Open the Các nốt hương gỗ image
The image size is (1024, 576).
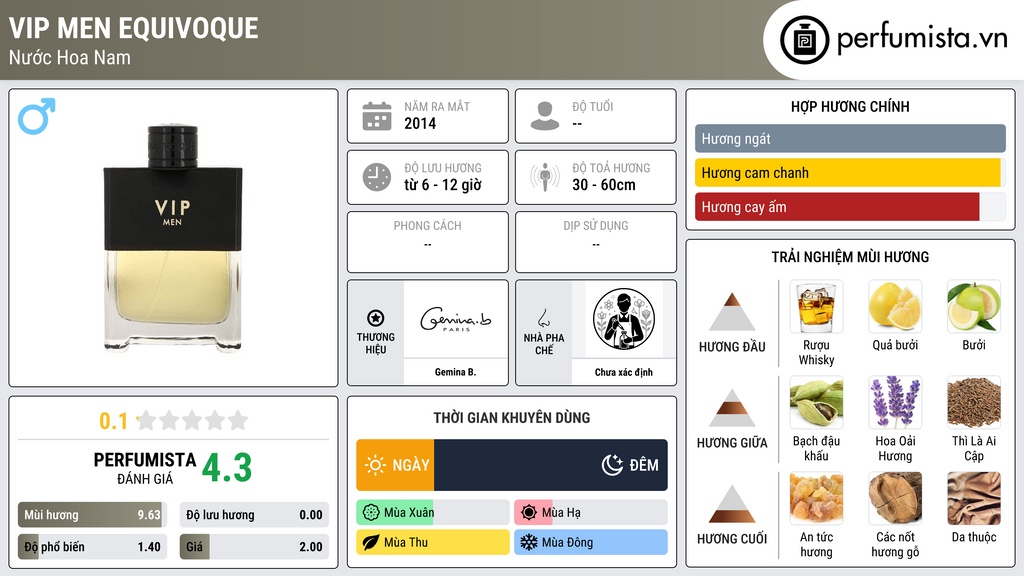tap(895, 498)
